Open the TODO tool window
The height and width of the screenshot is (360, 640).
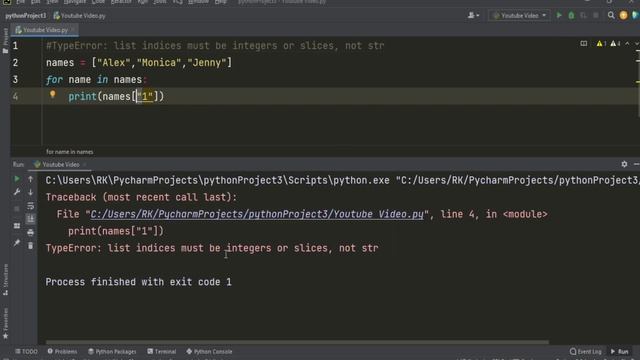pos(26,351)
